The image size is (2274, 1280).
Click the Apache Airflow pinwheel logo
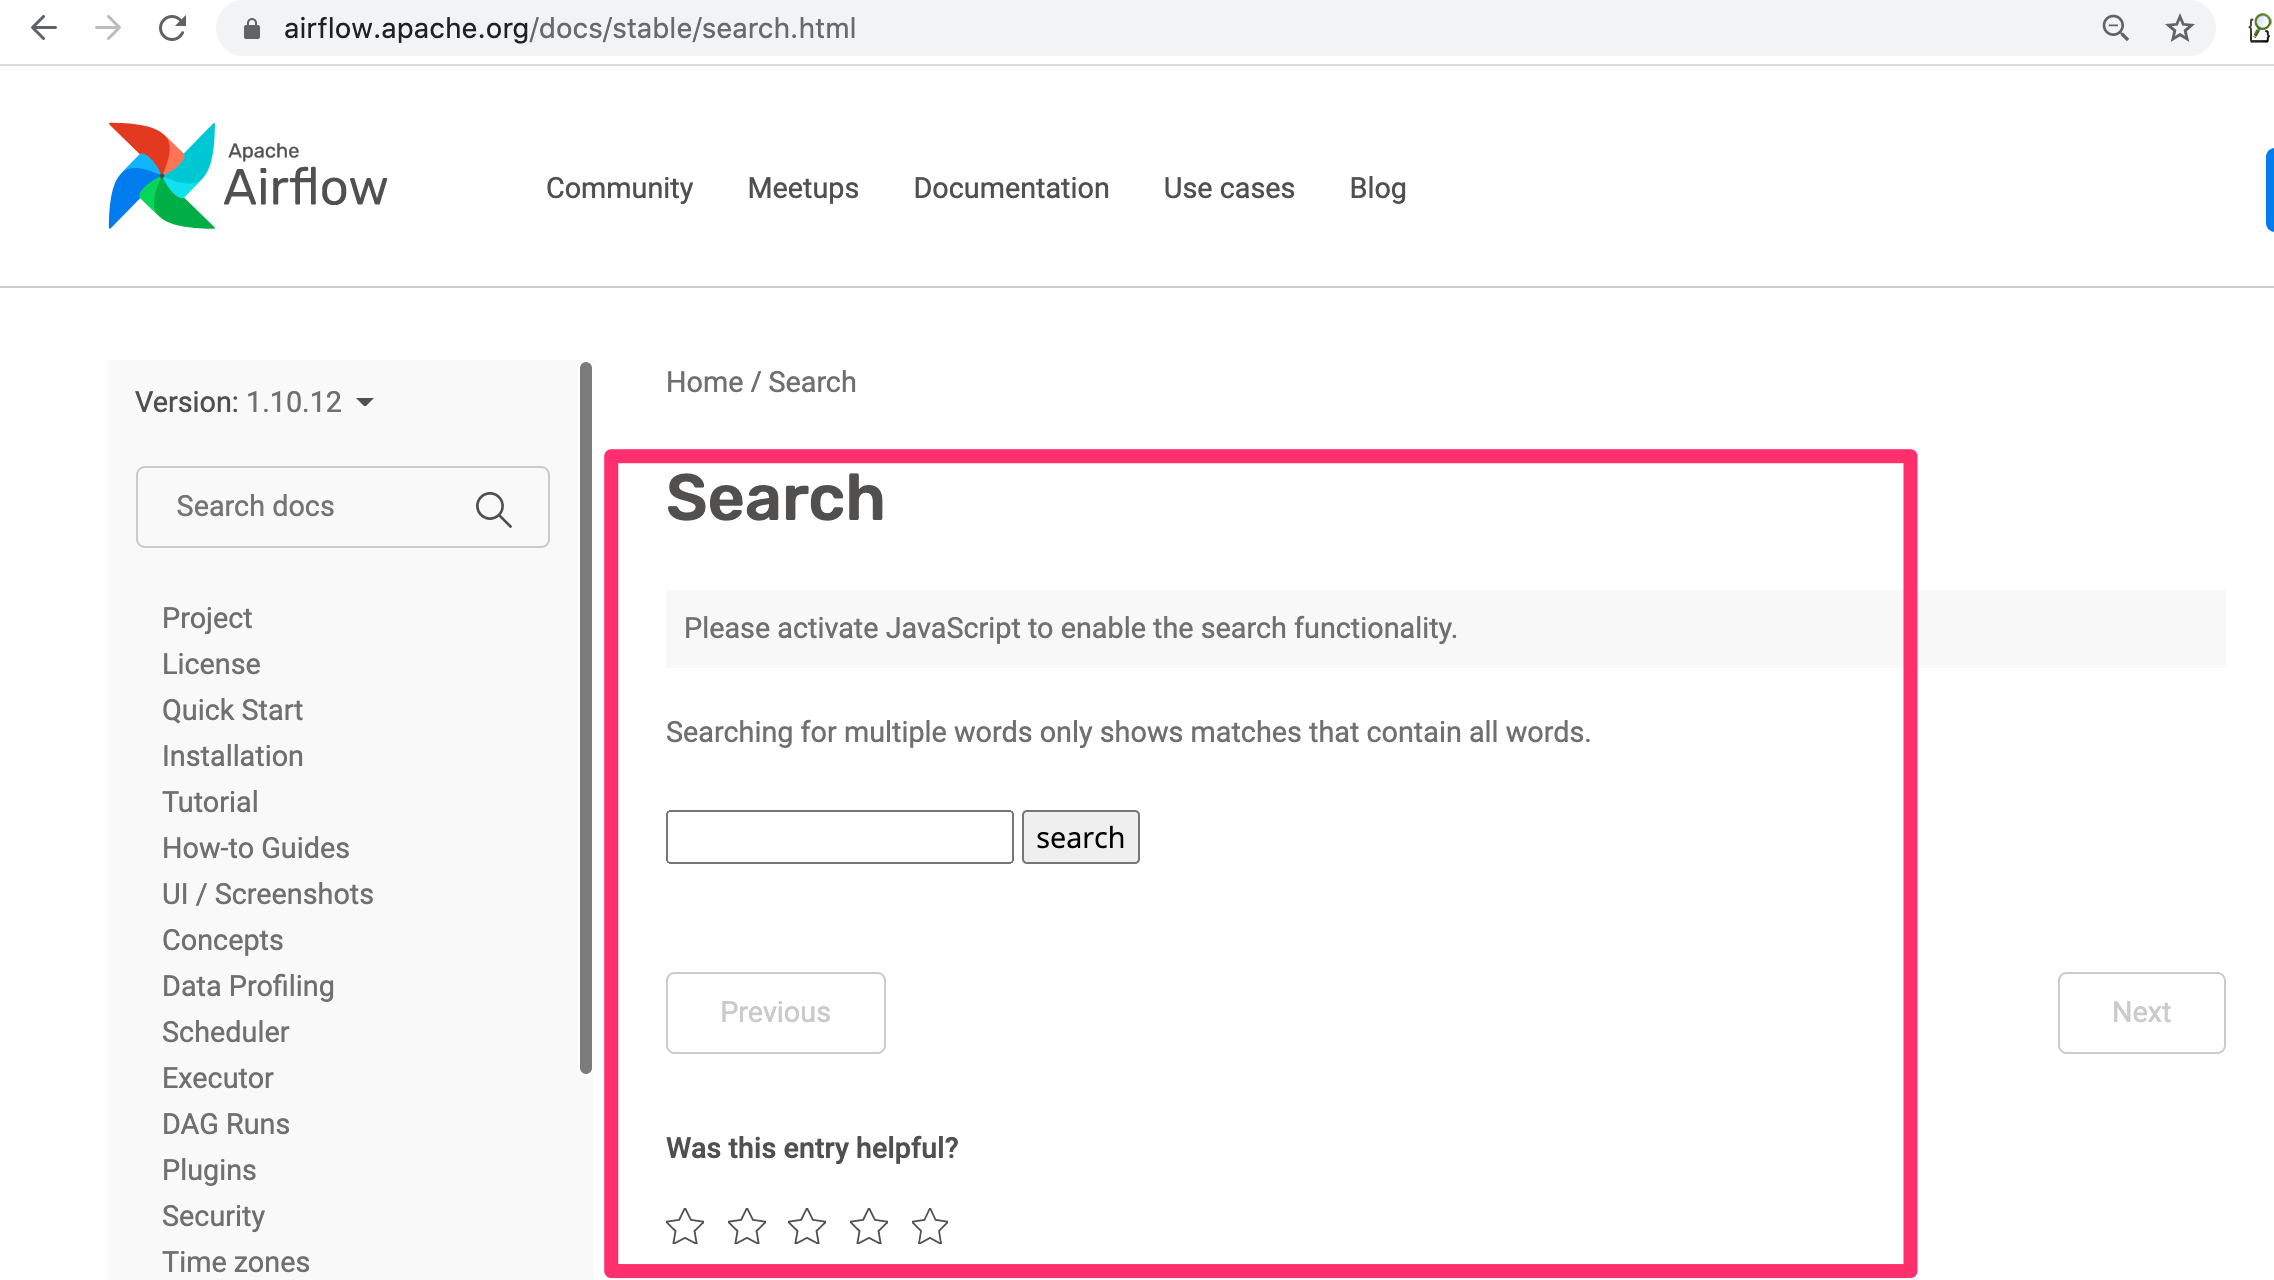pos(163,175)
